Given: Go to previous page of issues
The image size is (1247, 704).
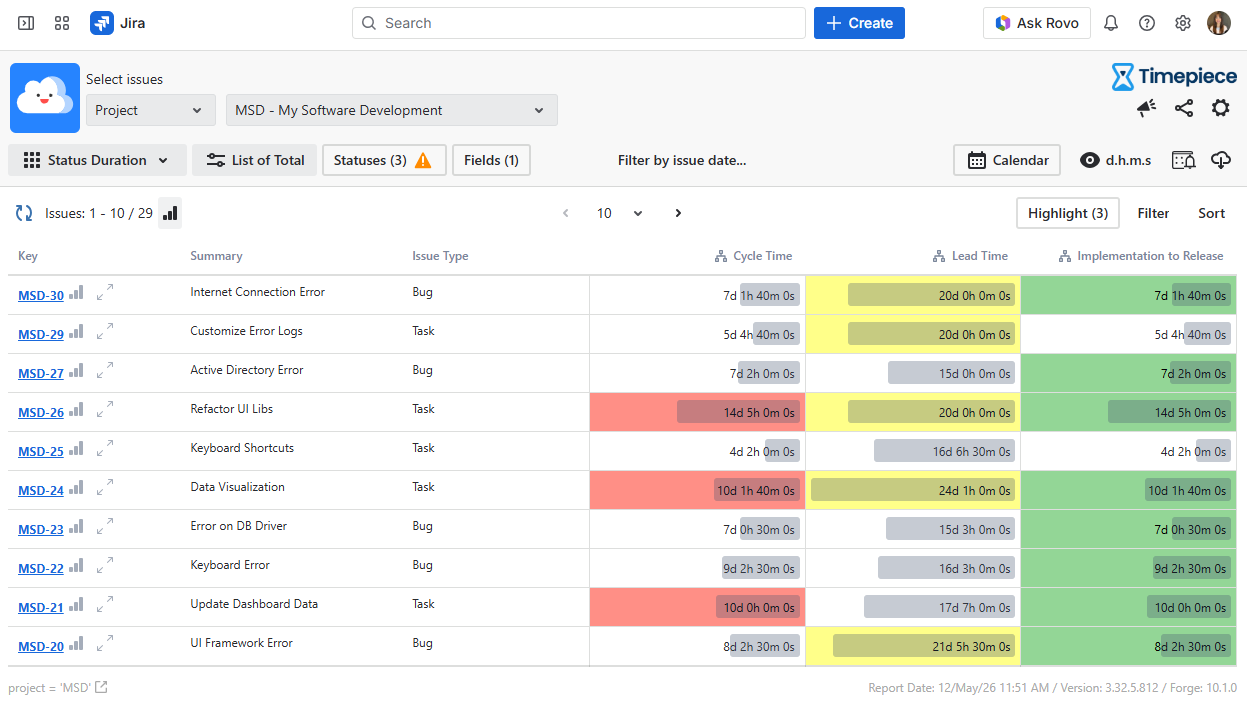Looking at the screenshot, I should pos(565,213).
